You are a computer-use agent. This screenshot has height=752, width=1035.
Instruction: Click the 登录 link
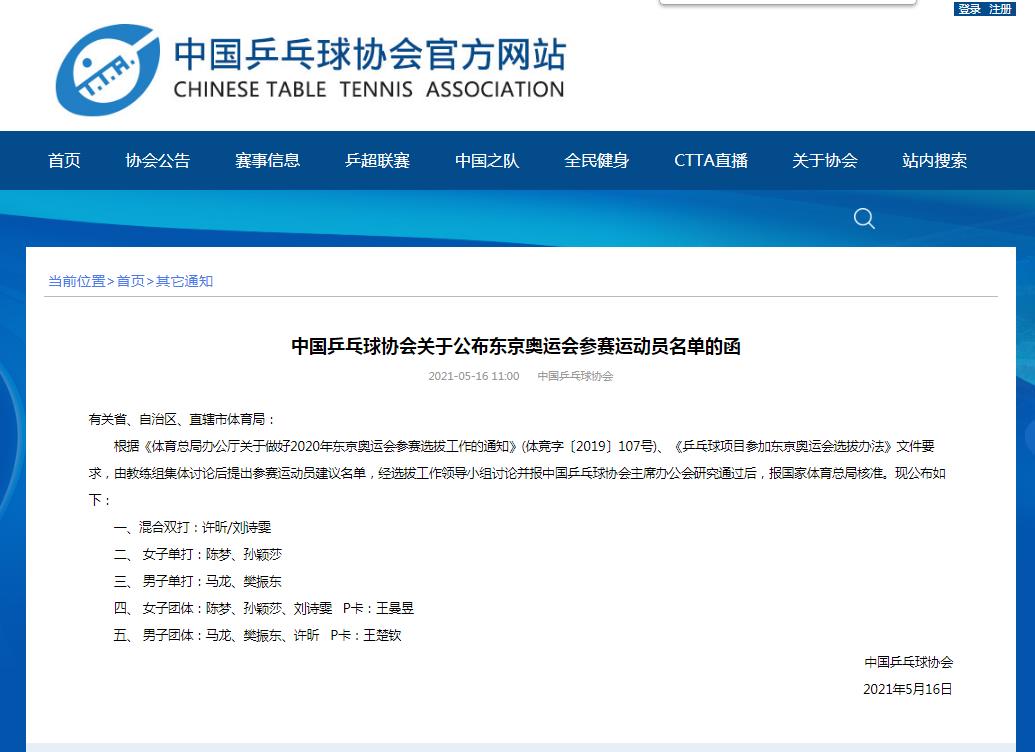coord(970,9)
